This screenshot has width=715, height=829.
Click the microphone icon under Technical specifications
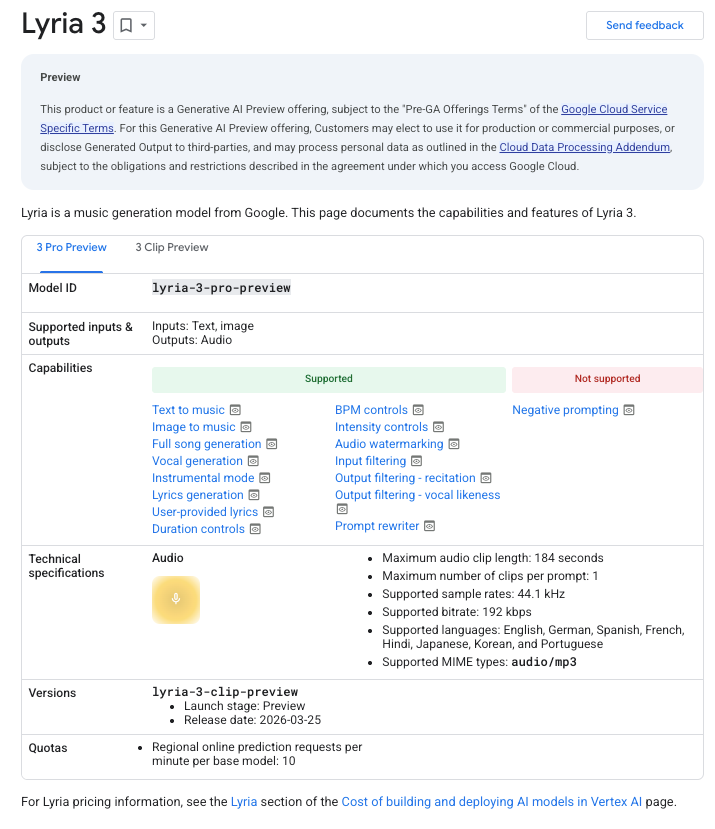[176, 600]
